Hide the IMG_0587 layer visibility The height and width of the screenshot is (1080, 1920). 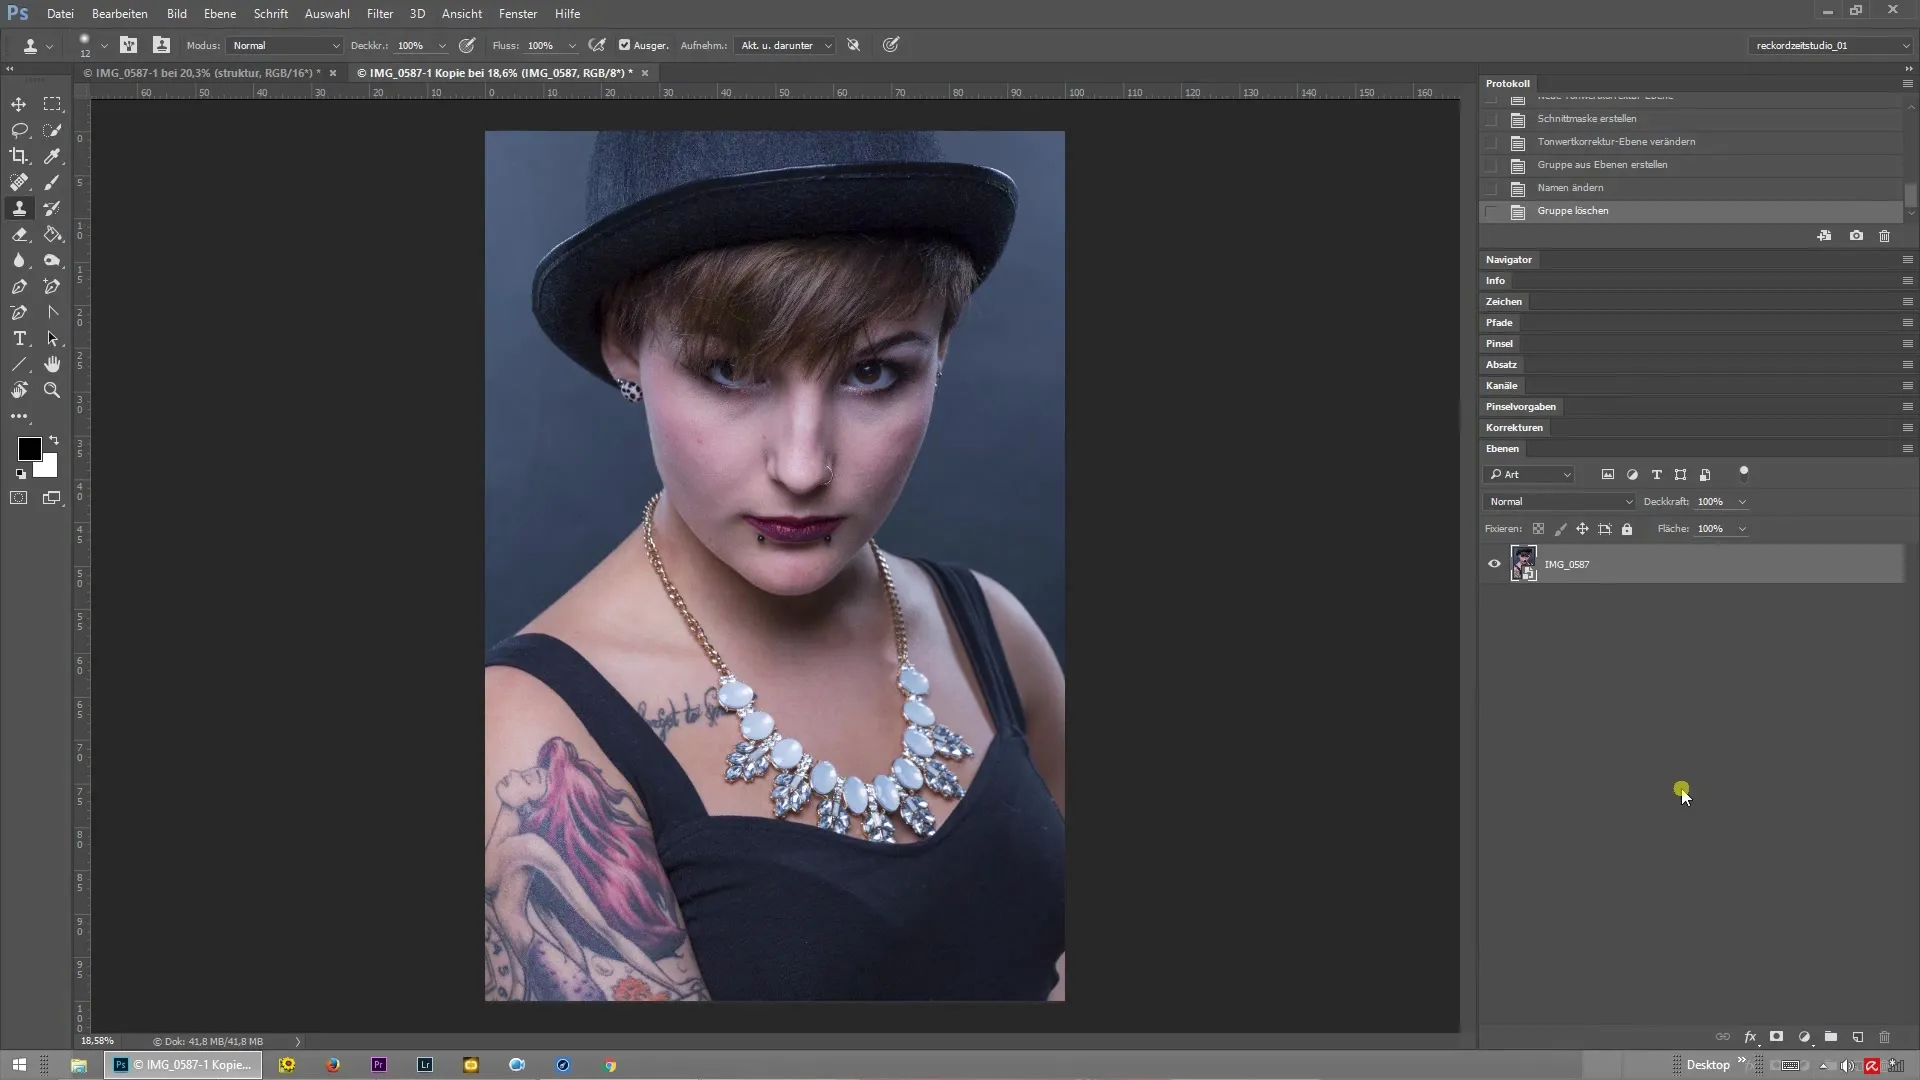click(x=1494, y=564)
